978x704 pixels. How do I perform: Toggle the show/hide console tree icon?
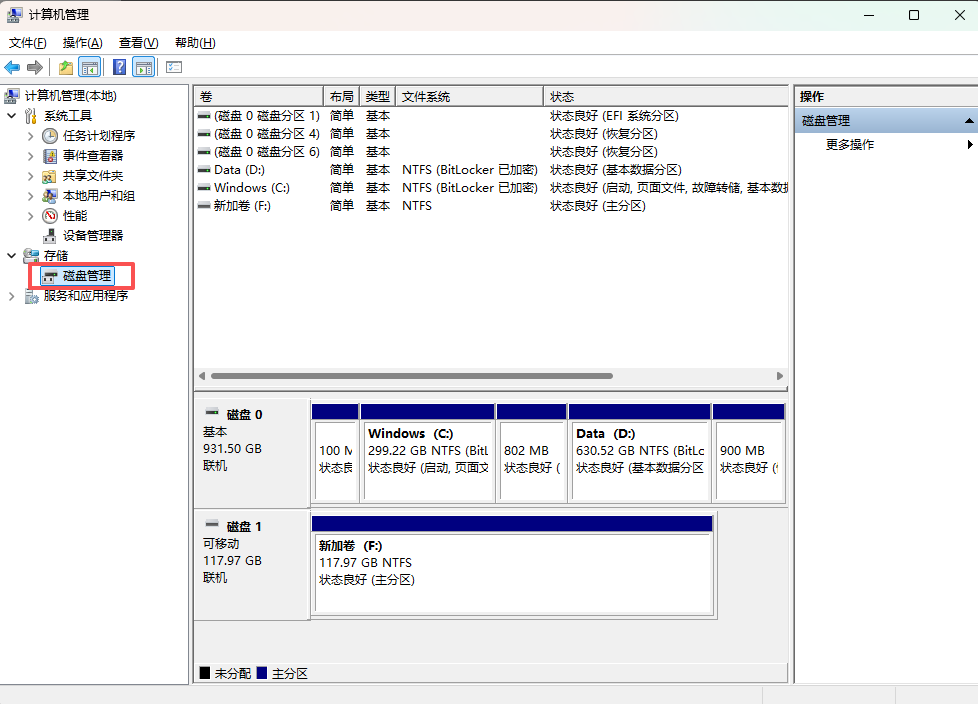click(92, 67)
